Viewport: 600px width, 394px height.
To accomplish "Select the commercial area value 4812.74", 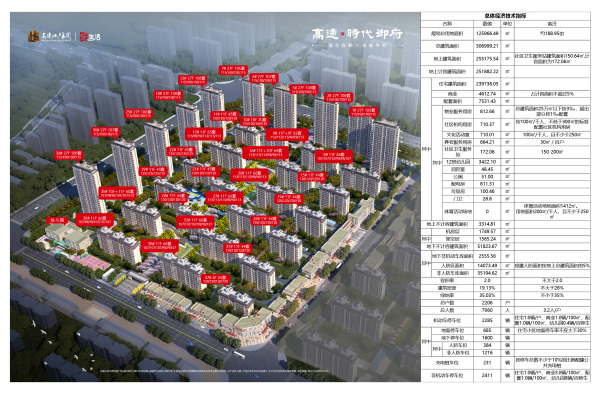I will pyautogui.click(x=487, y=94).
